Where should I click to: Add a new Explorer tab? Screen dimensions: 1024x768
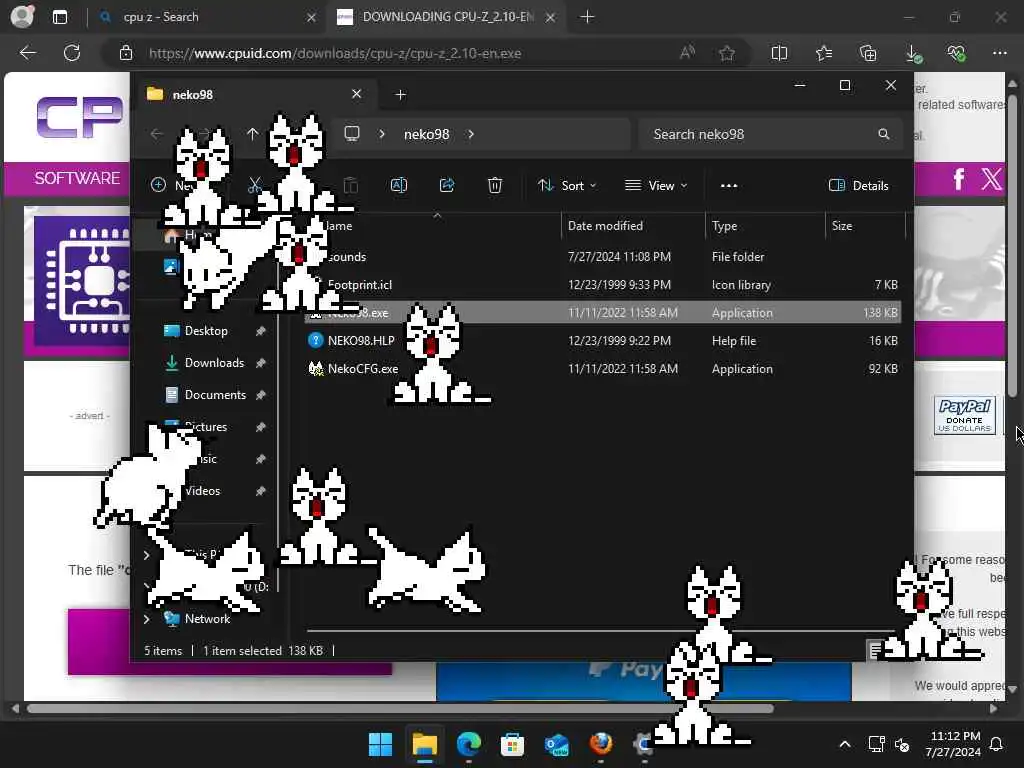(x=400, y=95)
